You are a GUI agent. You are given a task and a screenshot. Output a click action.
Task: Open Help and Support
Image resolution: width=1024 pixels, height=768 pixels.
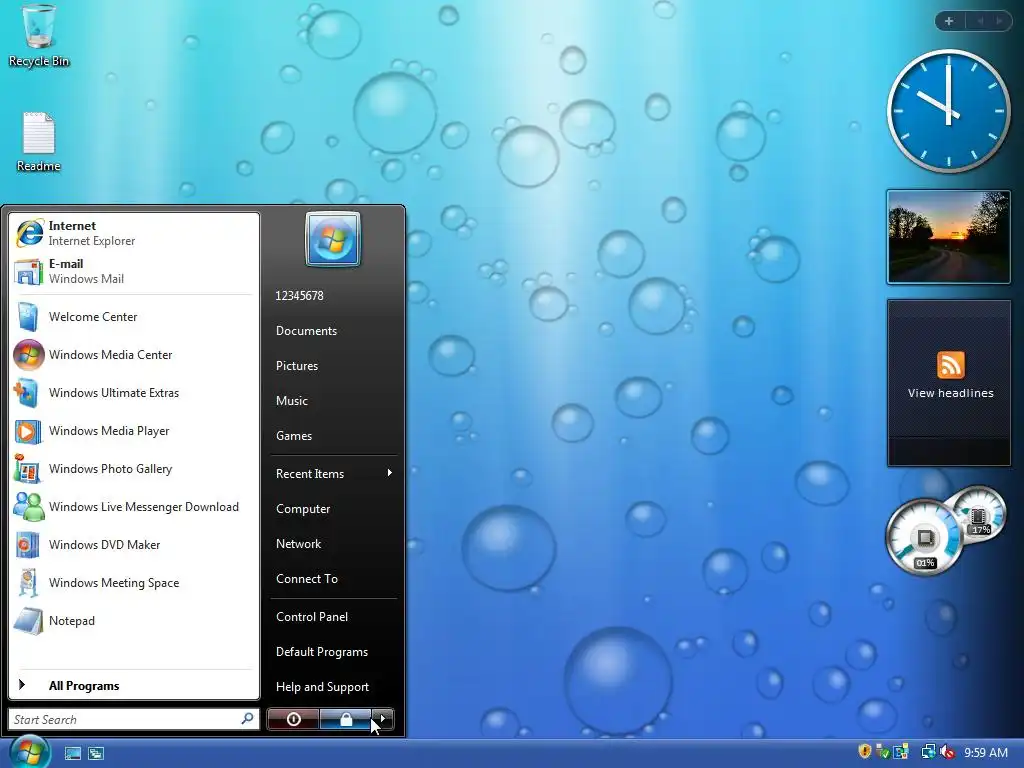tap(333, 686)
